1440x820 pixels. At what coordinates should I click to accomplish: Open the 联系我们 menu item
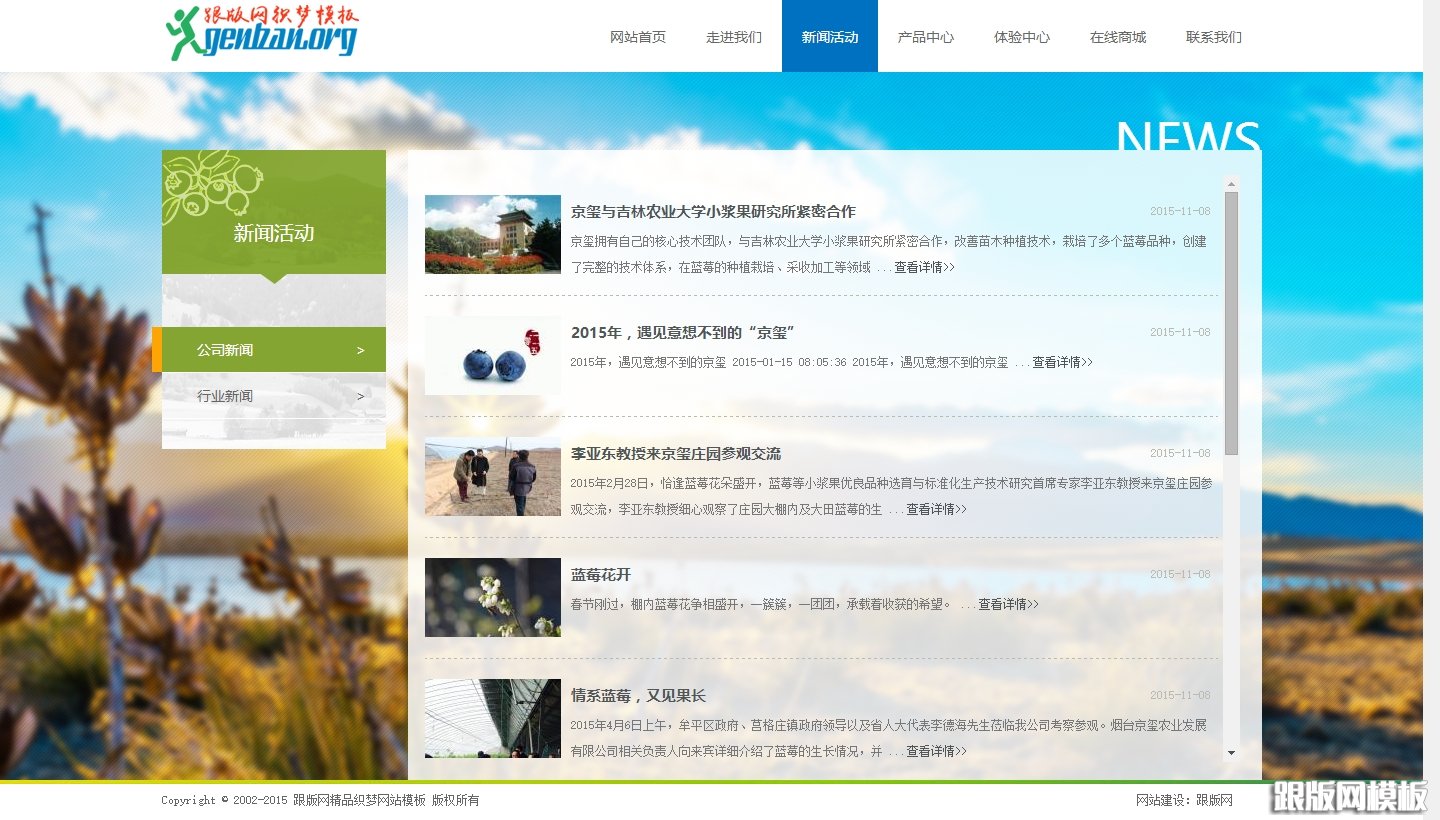(x=1213, y=36)
